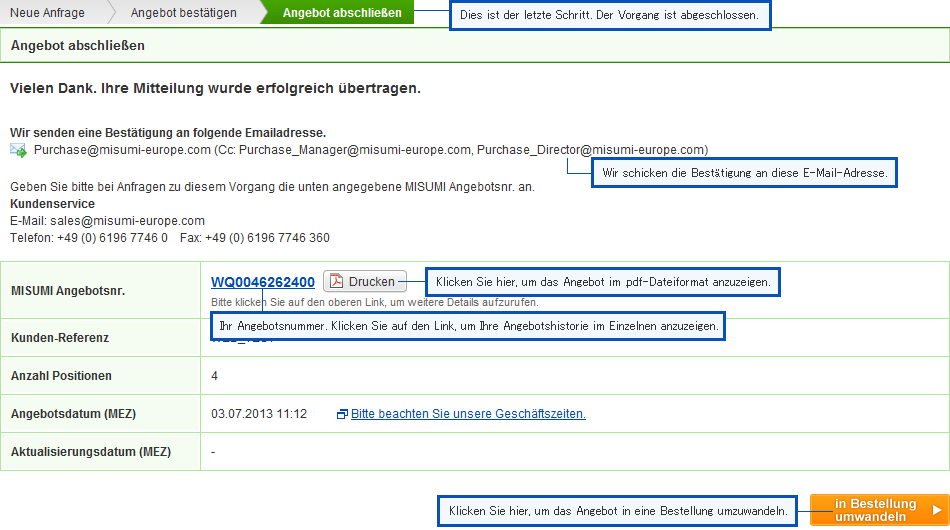Click the PDF icon on Drucken button
This screenshot has width=950, height=530.
pos(336,282)
